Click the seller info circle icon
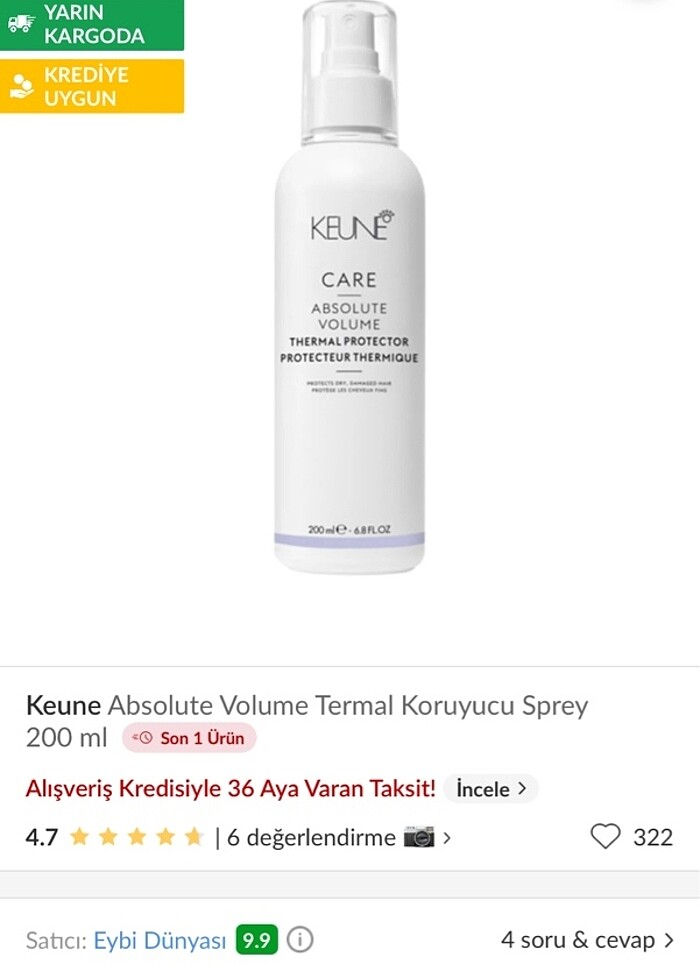700x980 pixels. (x=300, y=939)
